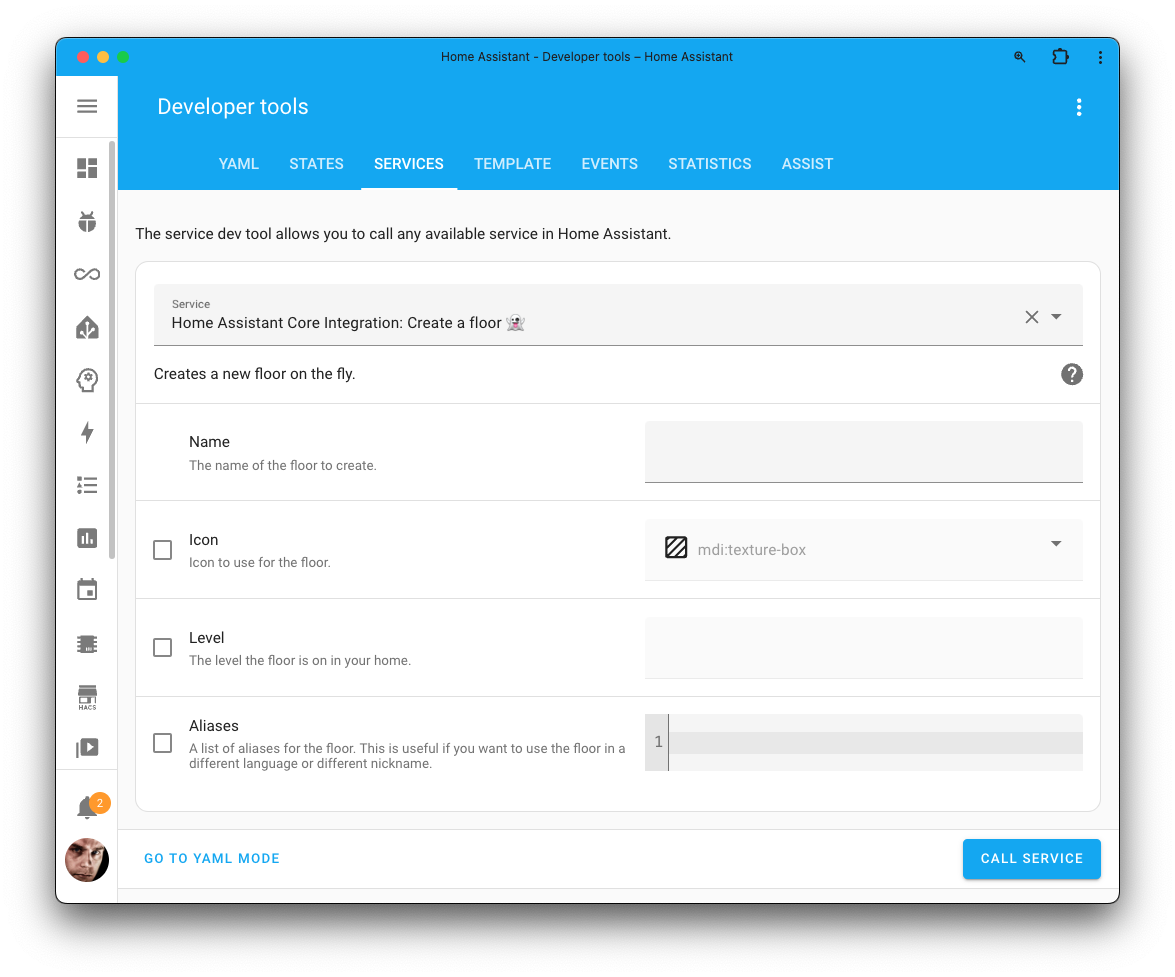The image size is (1175, 977).
Task: Switch to the TEMPLATE tab
Action: [512, 164]
